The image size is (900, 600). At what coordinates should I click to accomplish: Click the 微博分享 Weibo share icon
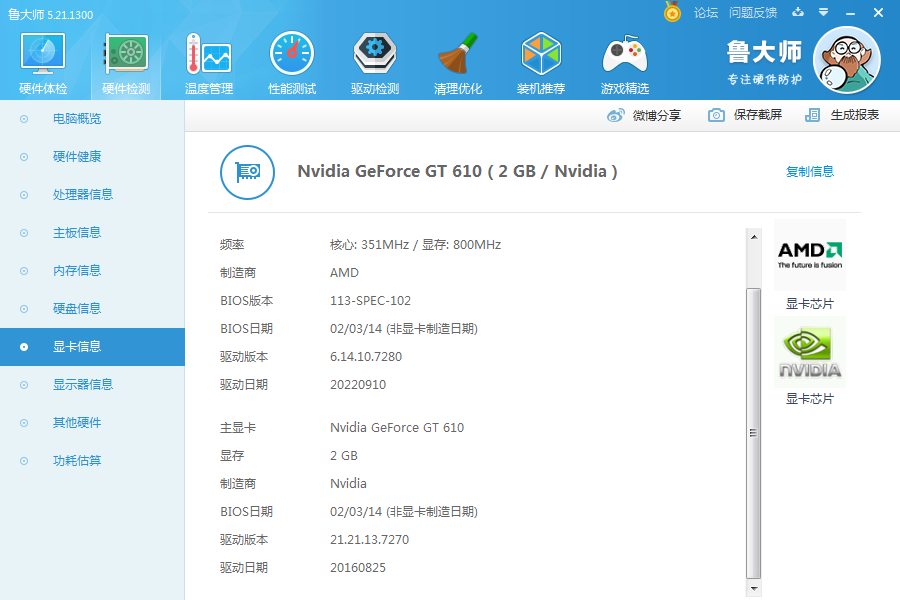[x=617, y=115]
